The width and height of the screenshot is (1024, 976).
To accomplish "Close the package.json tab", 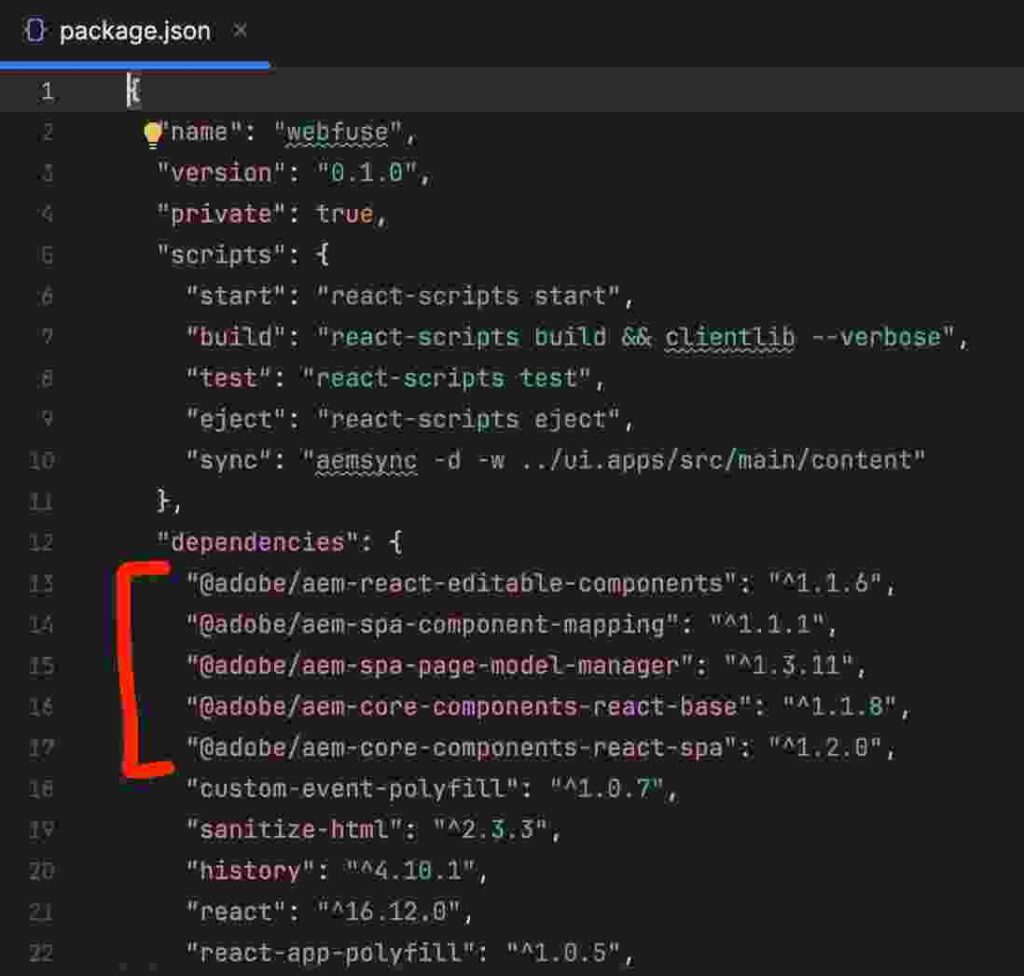I will coord(240,30).
